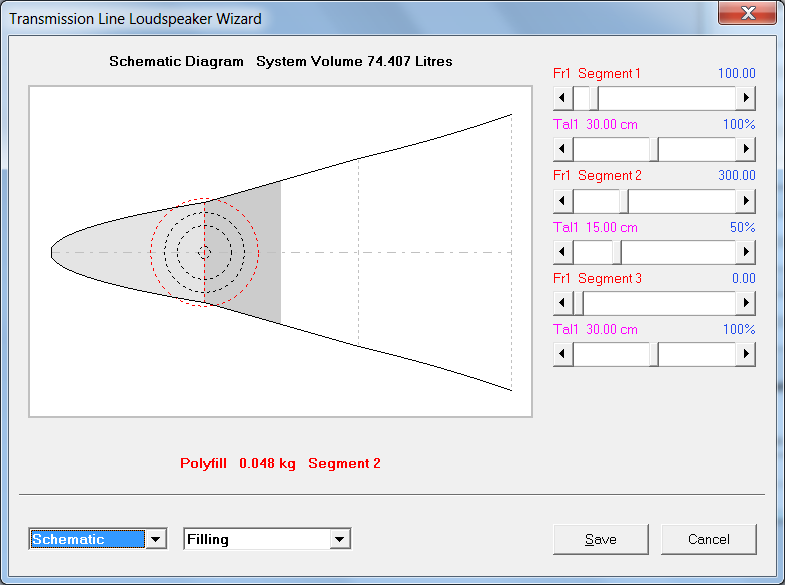785x585 pixels.
Task: Click the "Fr1 Segment 2" label
Action: click(x=597, y=176)
